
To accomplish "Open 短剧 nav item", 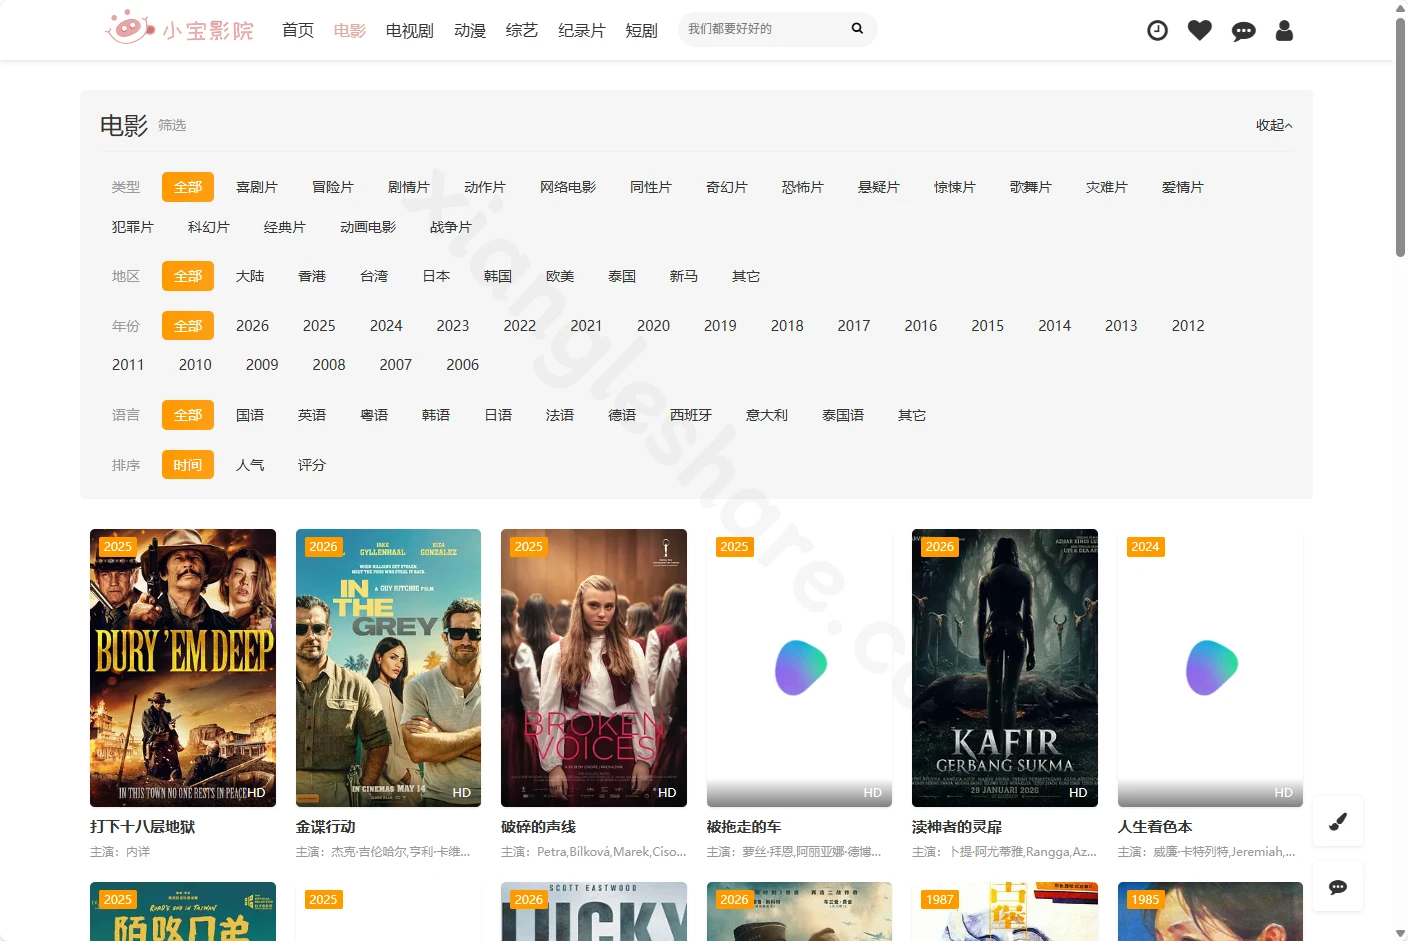I will 642,30.
